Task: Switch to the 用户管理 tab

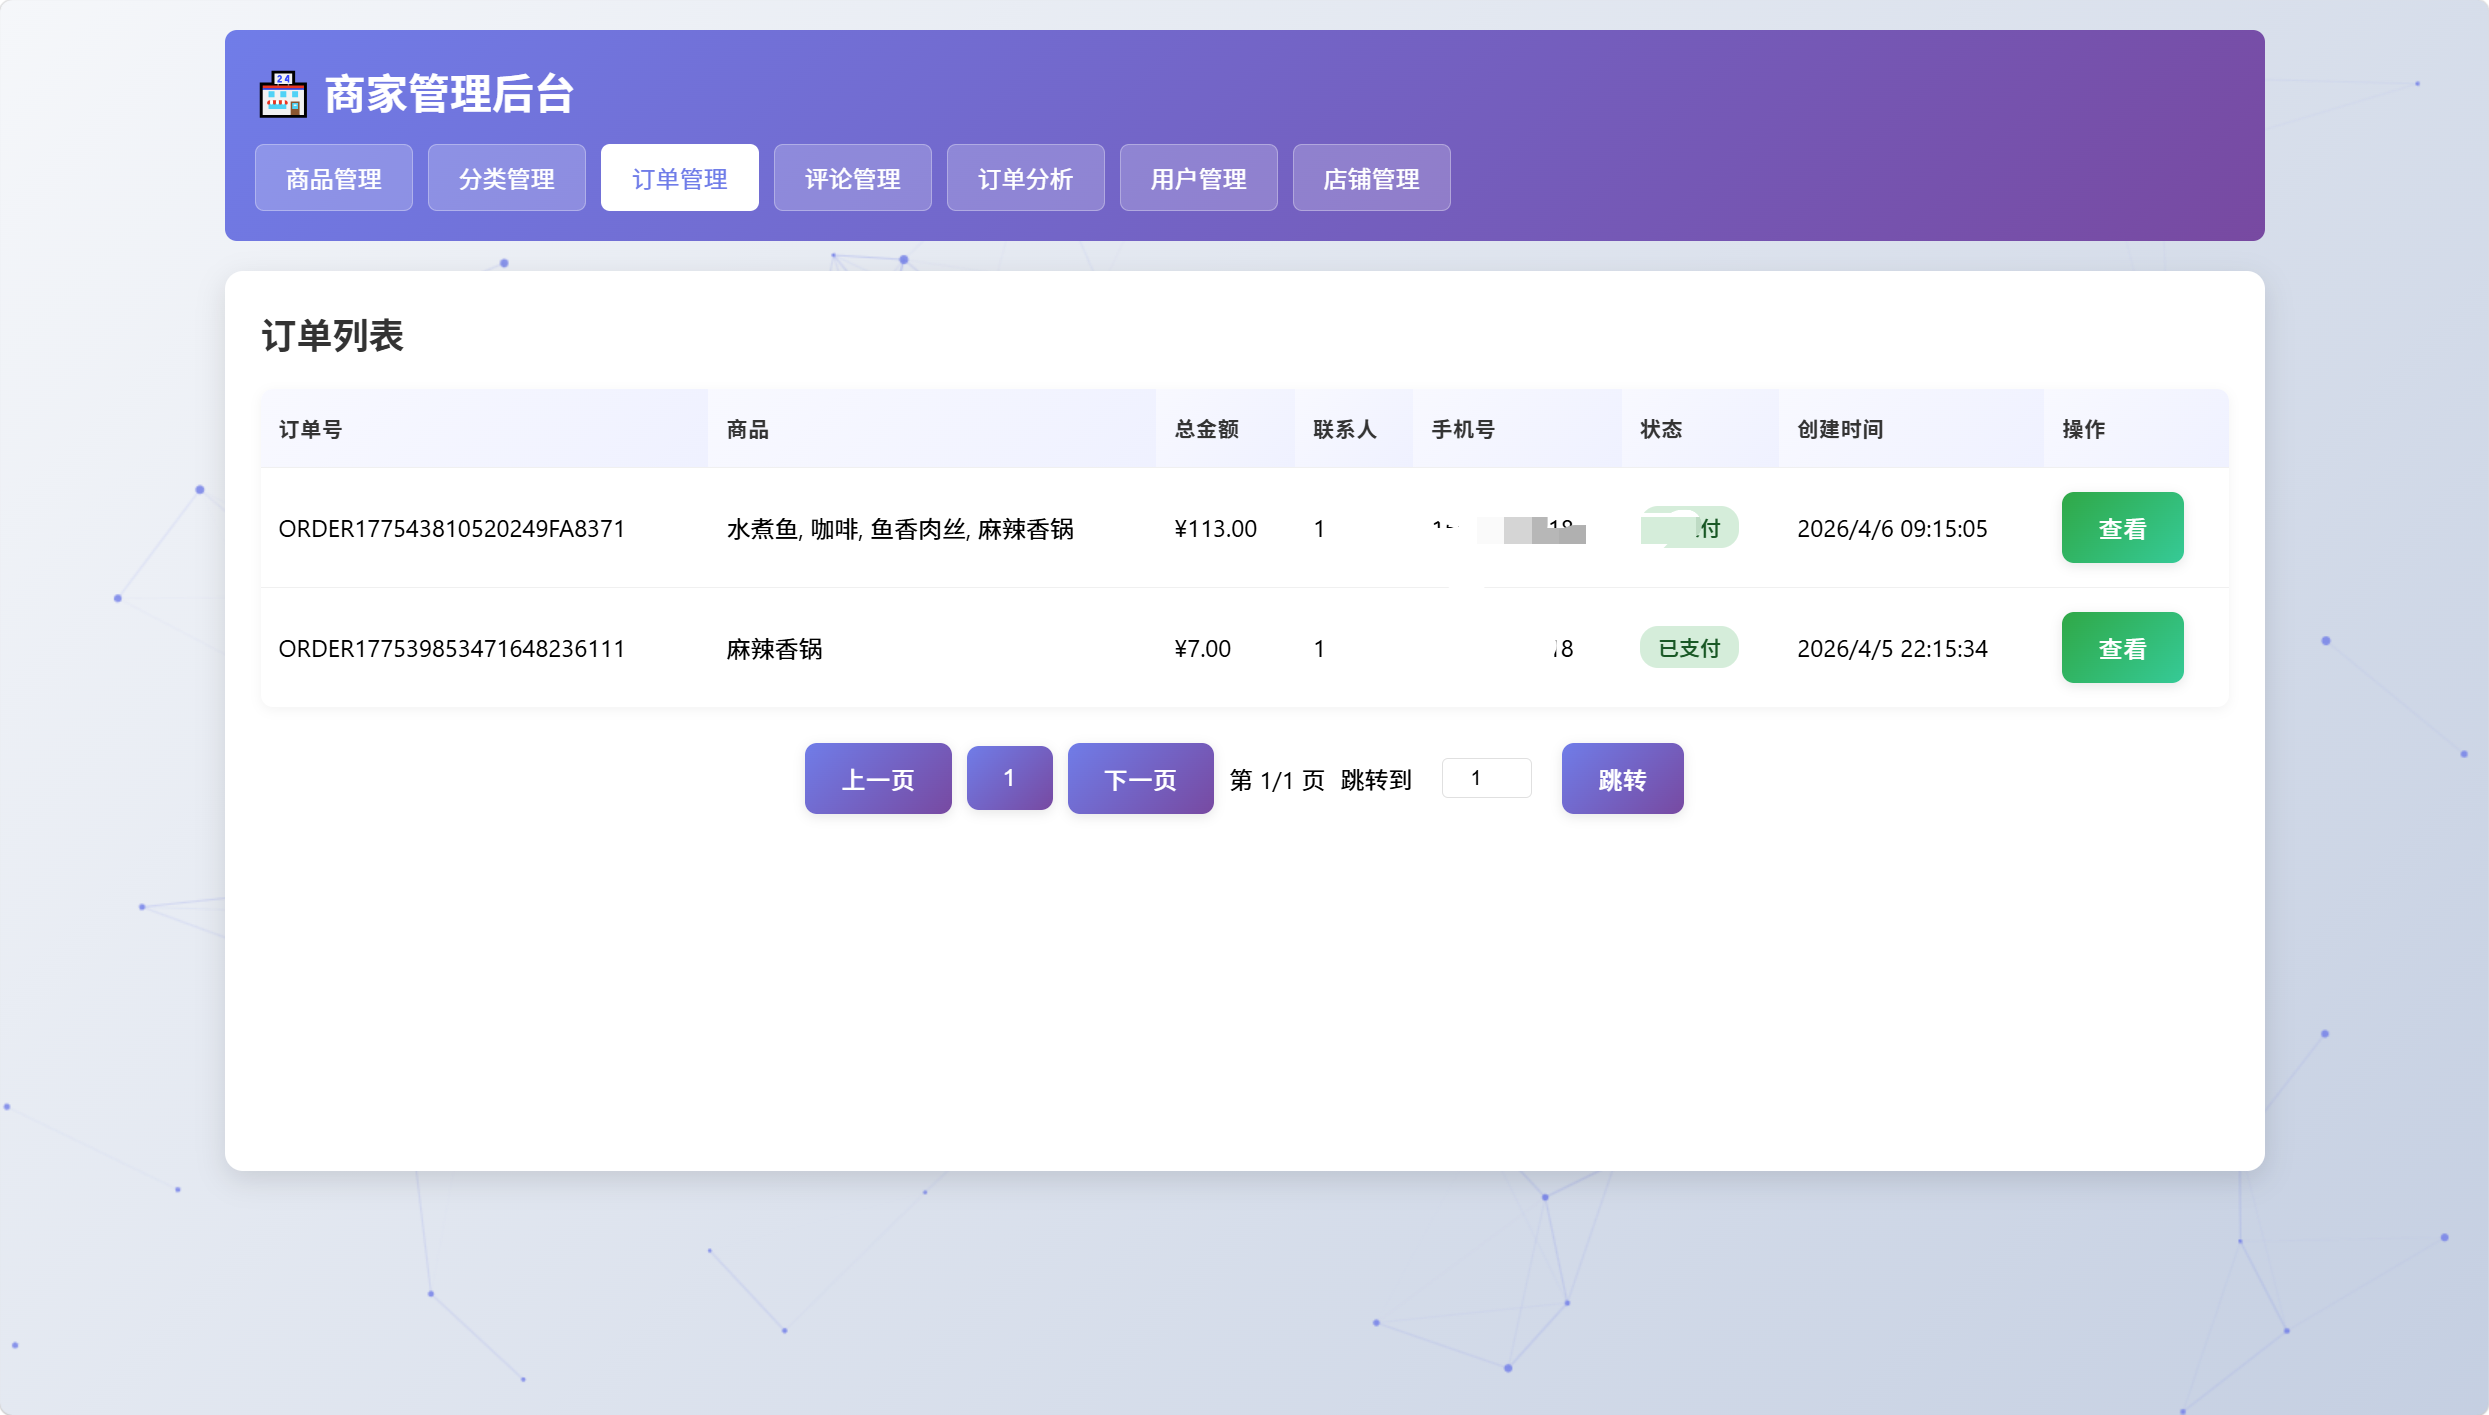Action: click(1199, 178)
